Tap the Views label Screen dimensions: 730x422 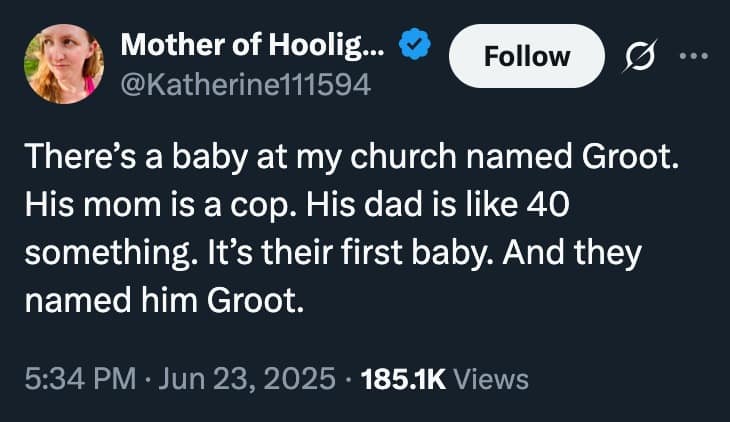[x=490, y=379]
